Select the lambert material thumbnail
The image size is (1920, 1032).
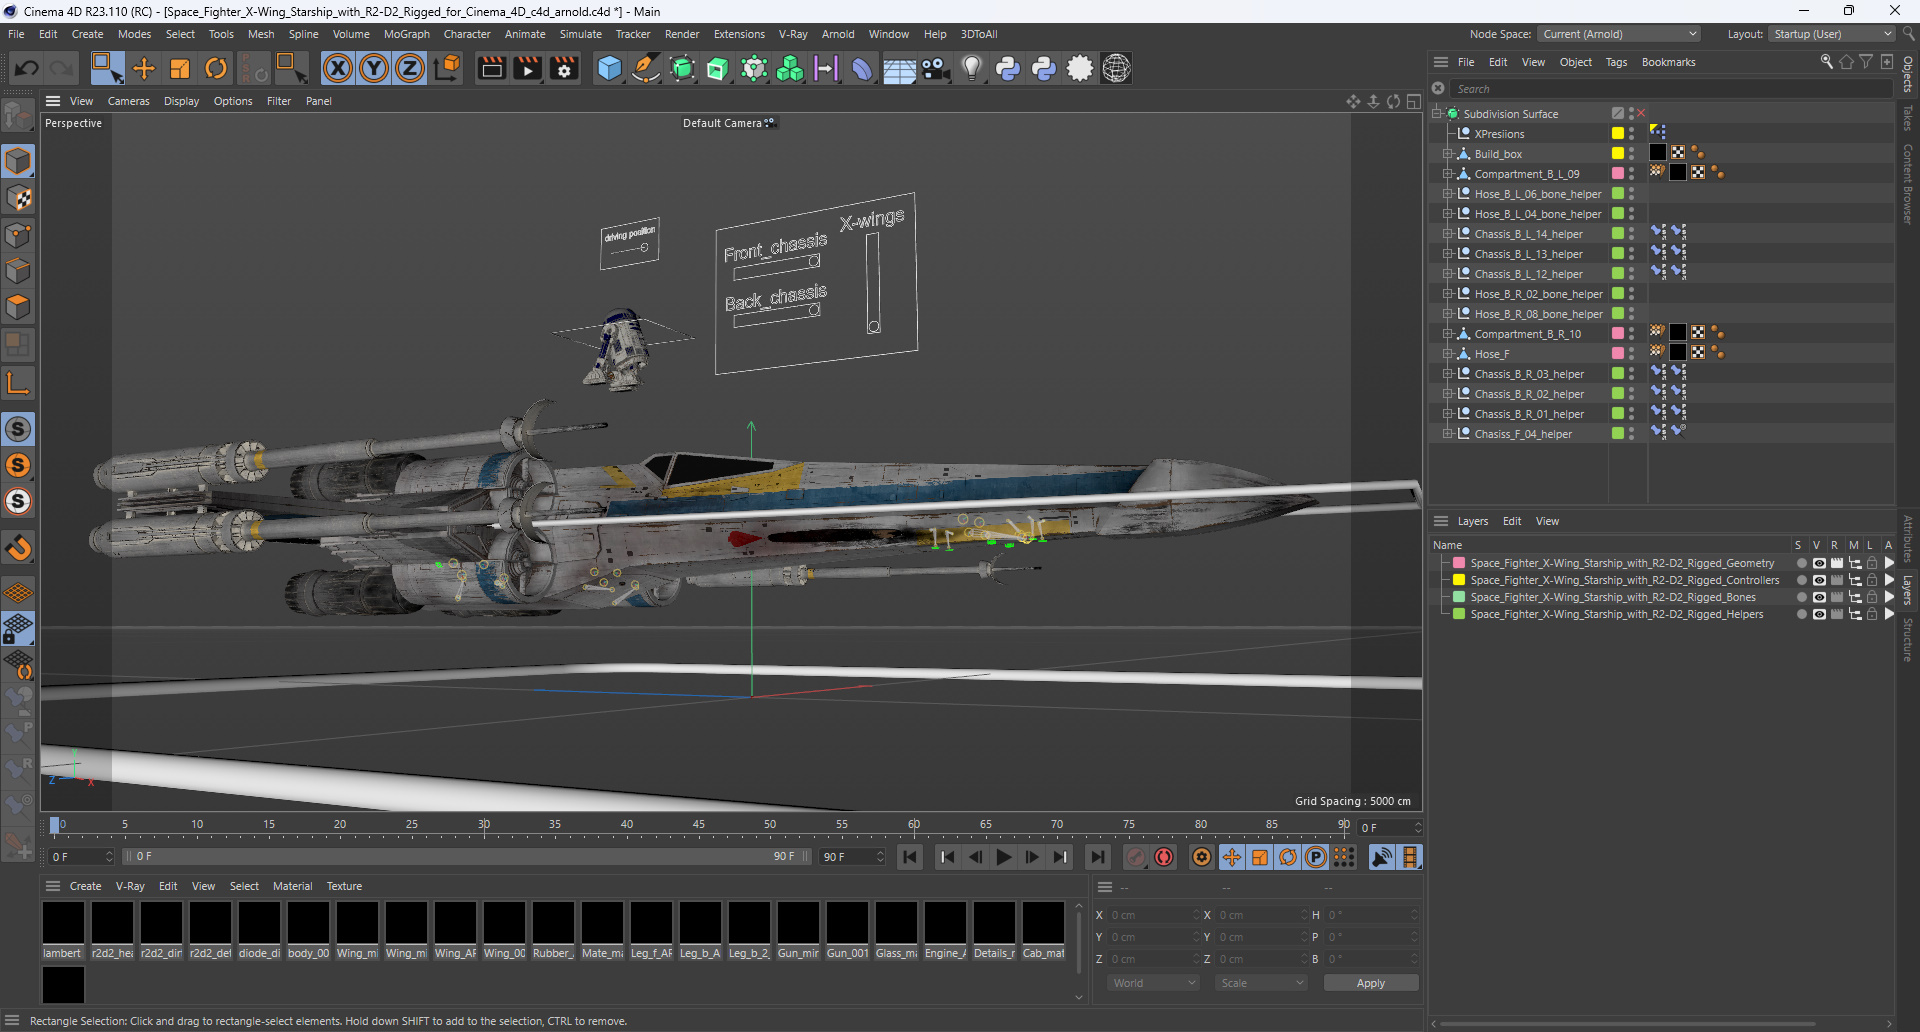(x=63, y=923)
